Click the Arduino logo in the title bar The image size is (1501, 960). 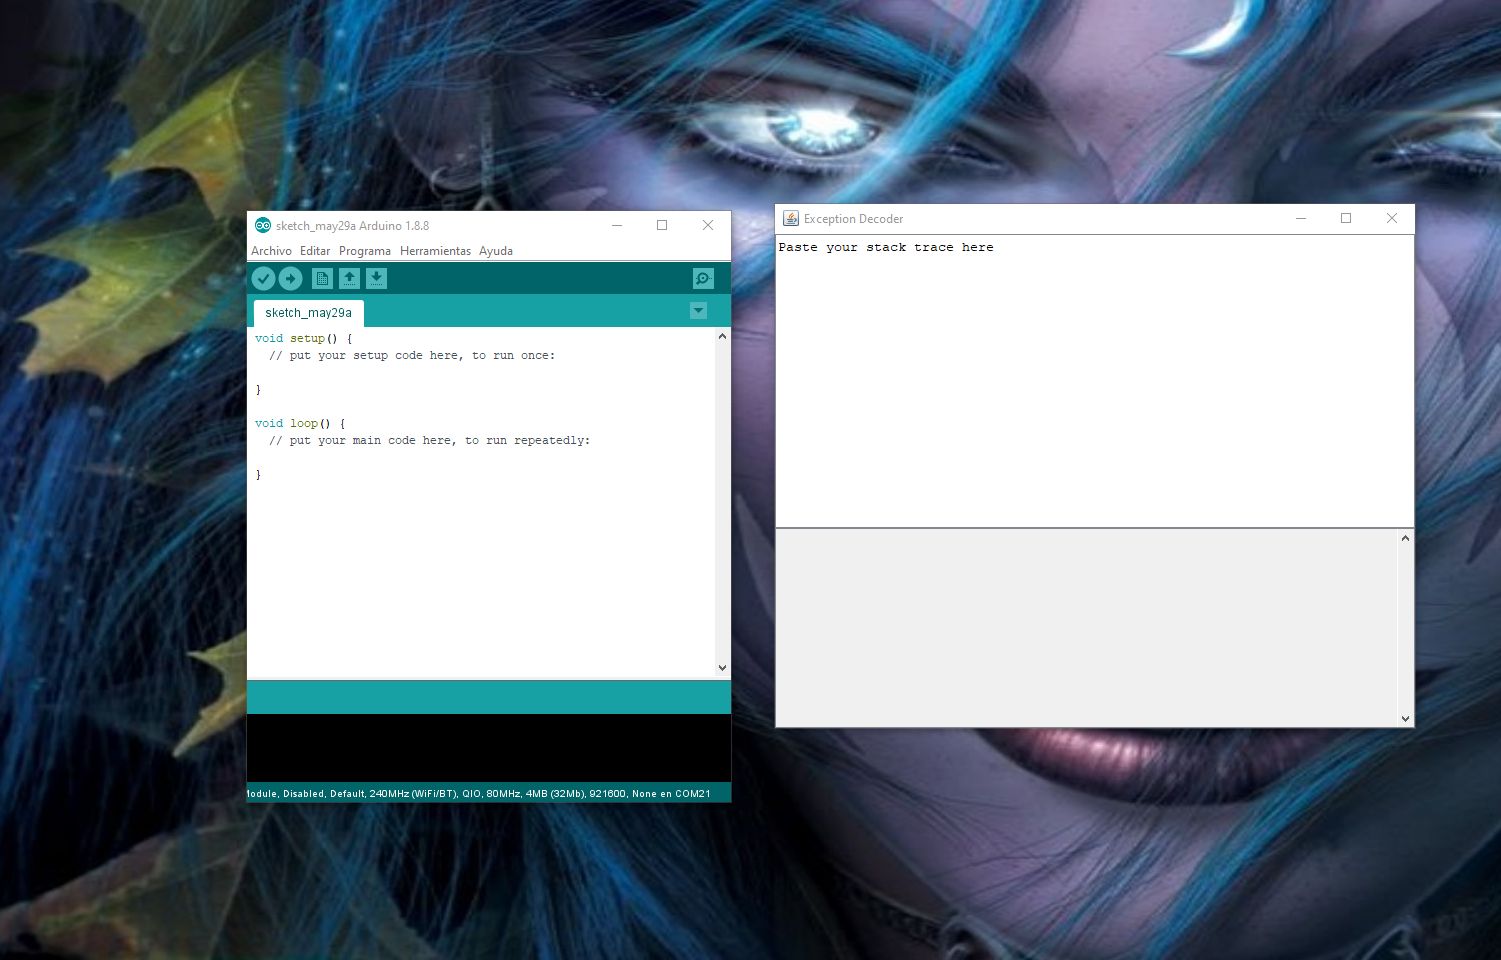[262, 225]
